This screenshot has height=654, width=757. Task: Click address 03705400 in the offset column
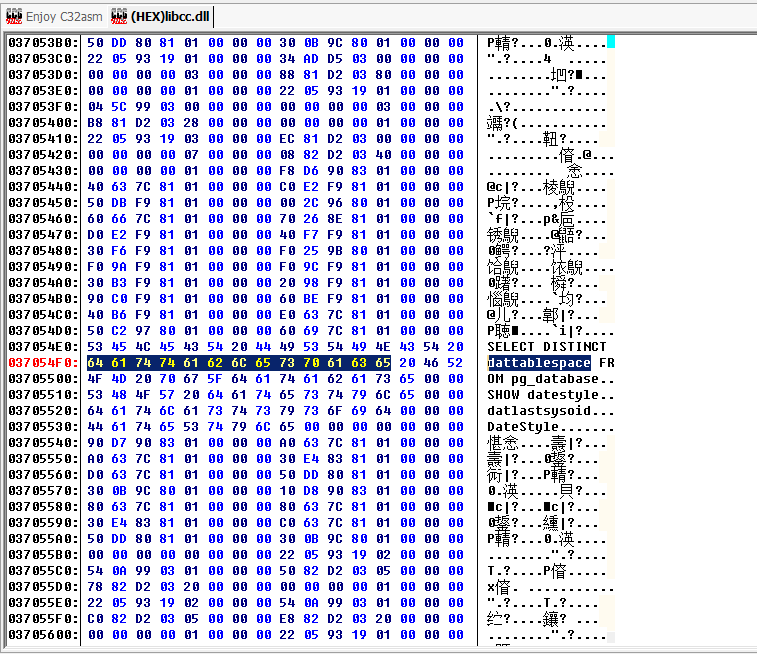(42, 122)
